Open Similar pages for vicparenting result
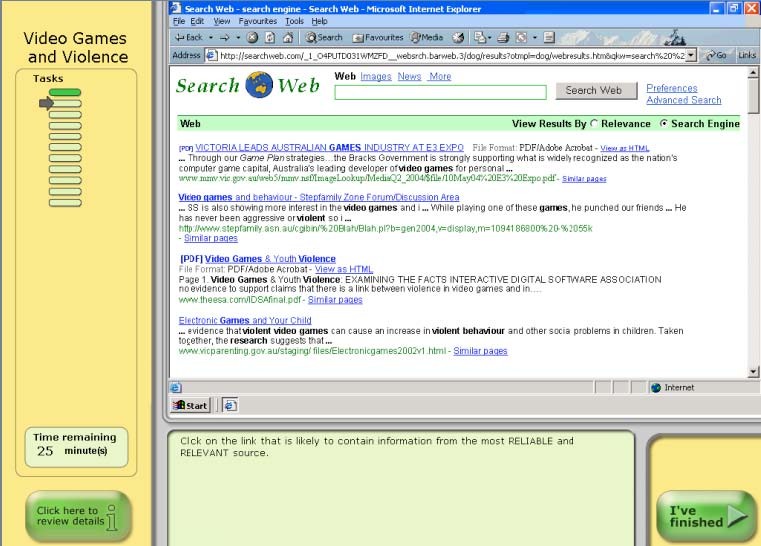Viewport: 761px width, 546px height. pos(480,351)
